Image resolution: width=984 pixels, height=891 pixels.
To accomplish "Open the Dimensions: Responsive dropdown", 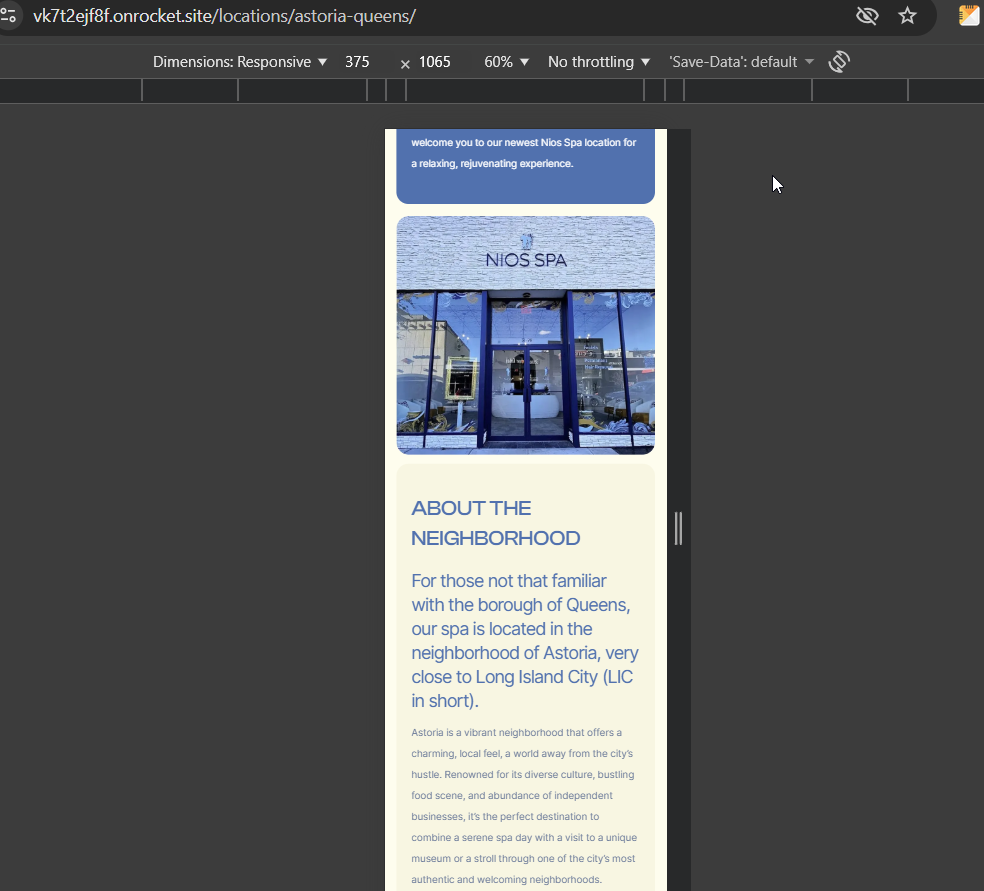I will tap(240, 61).
